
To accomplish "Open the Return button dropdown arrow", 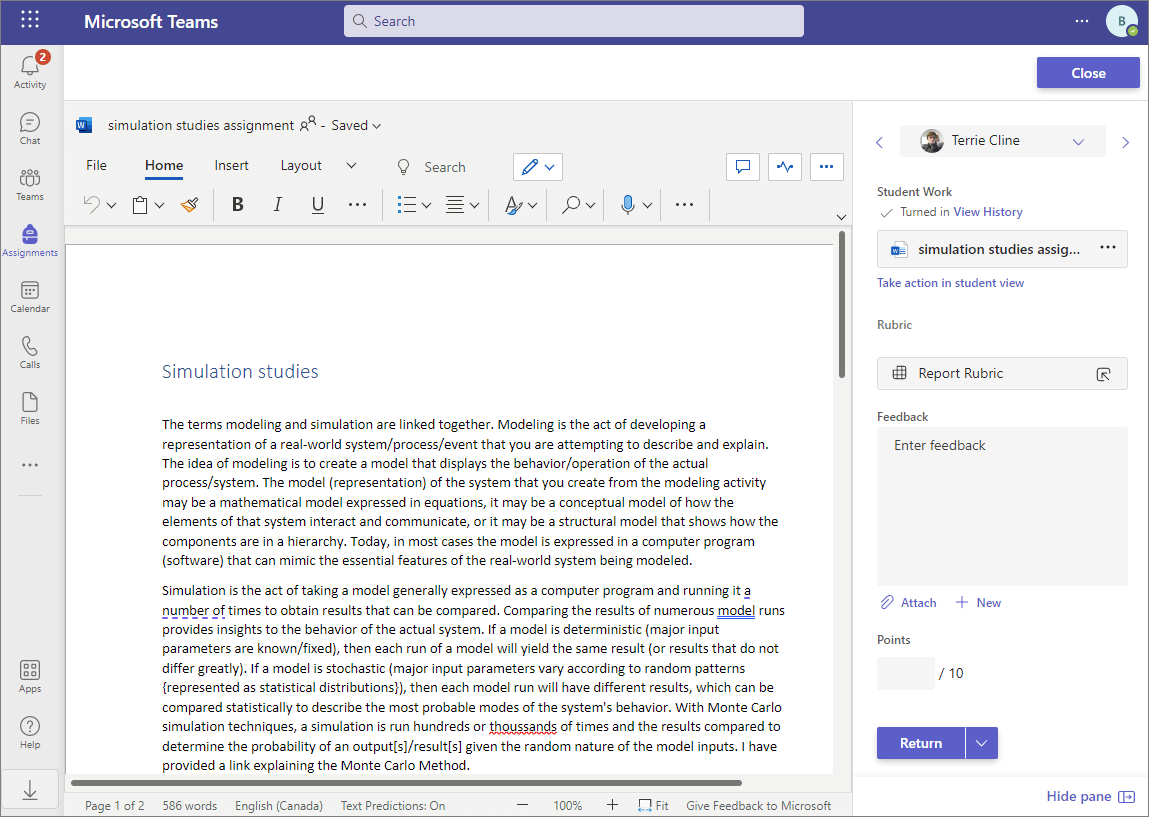I will [981, 743].
